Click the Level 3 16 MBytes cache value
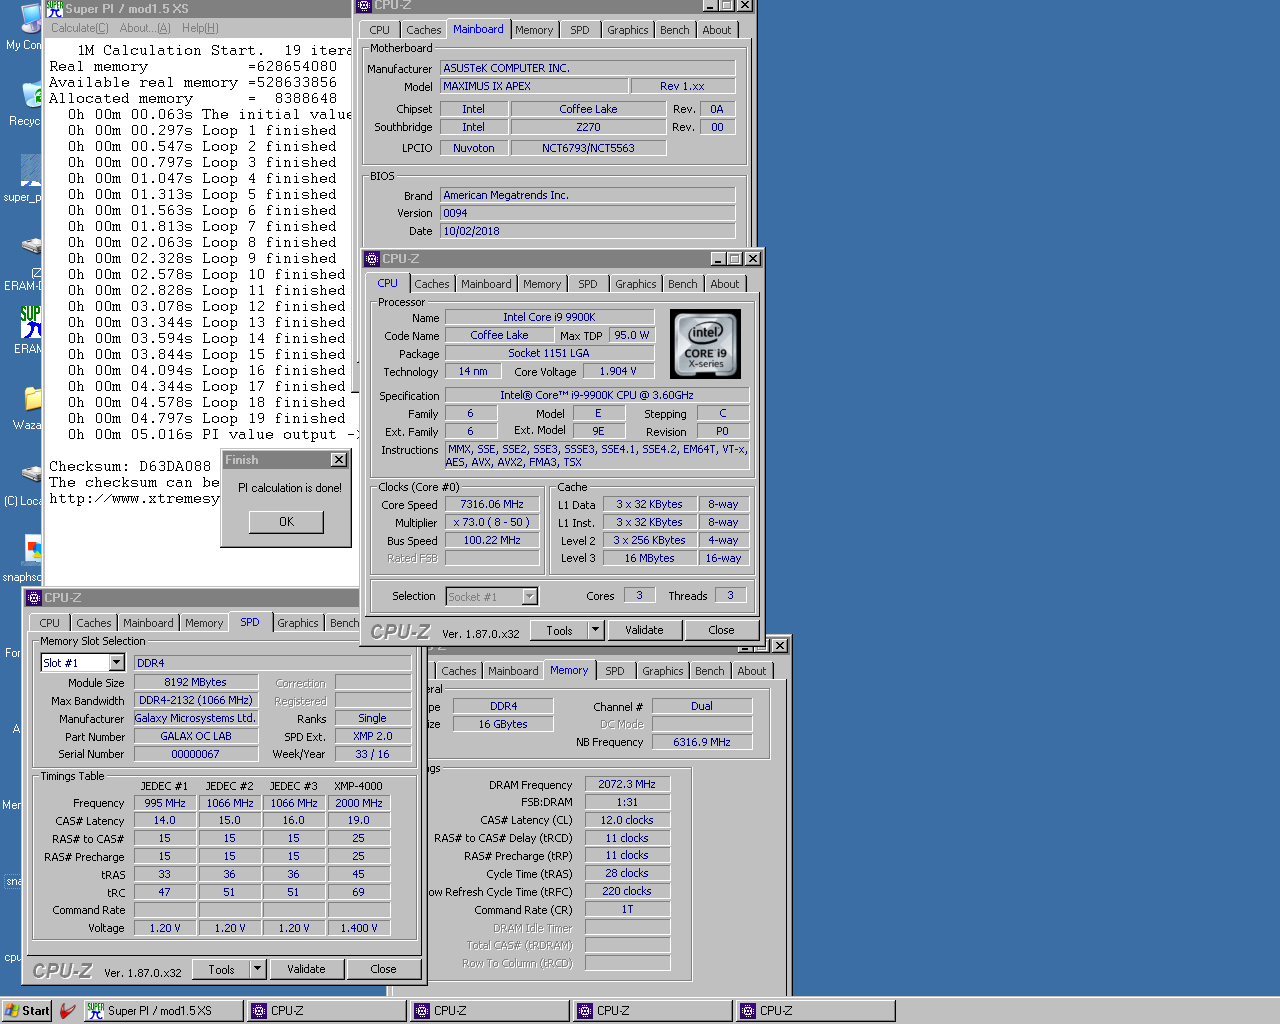Image resolution: width=1280 pixels, height=1024 pixels. click(649, 558)
